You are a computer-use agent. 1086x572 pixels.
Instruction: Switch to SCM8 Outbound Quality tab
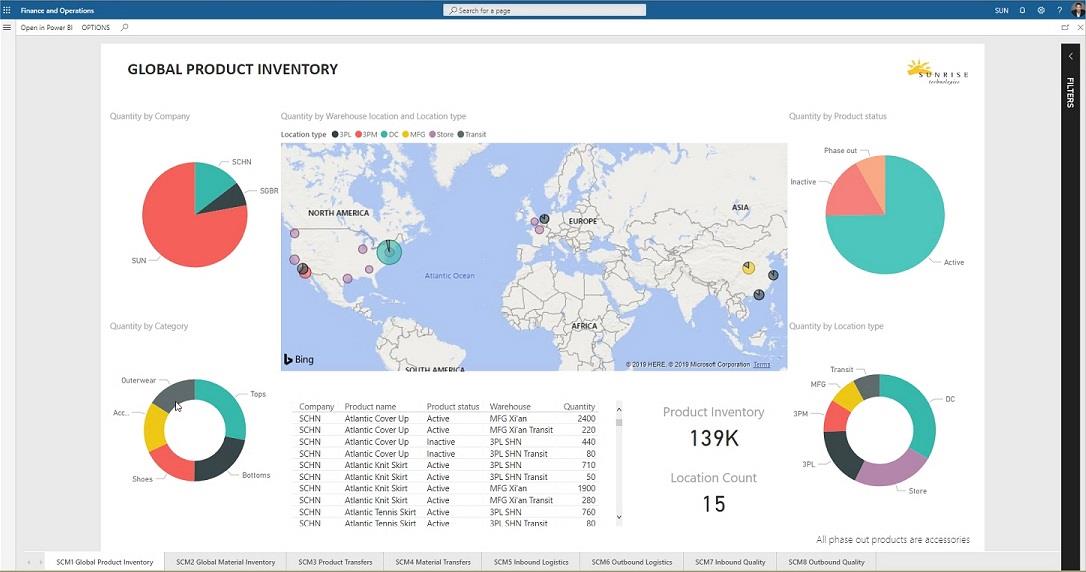tap(826, 562)
